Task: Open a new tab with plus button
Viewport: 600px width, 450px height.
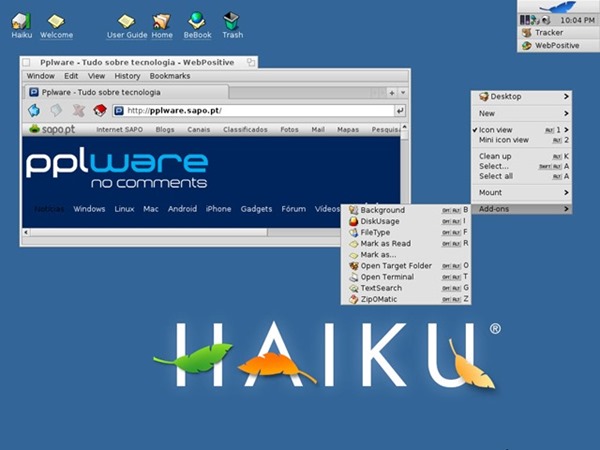Action: (x=392, y=93)
